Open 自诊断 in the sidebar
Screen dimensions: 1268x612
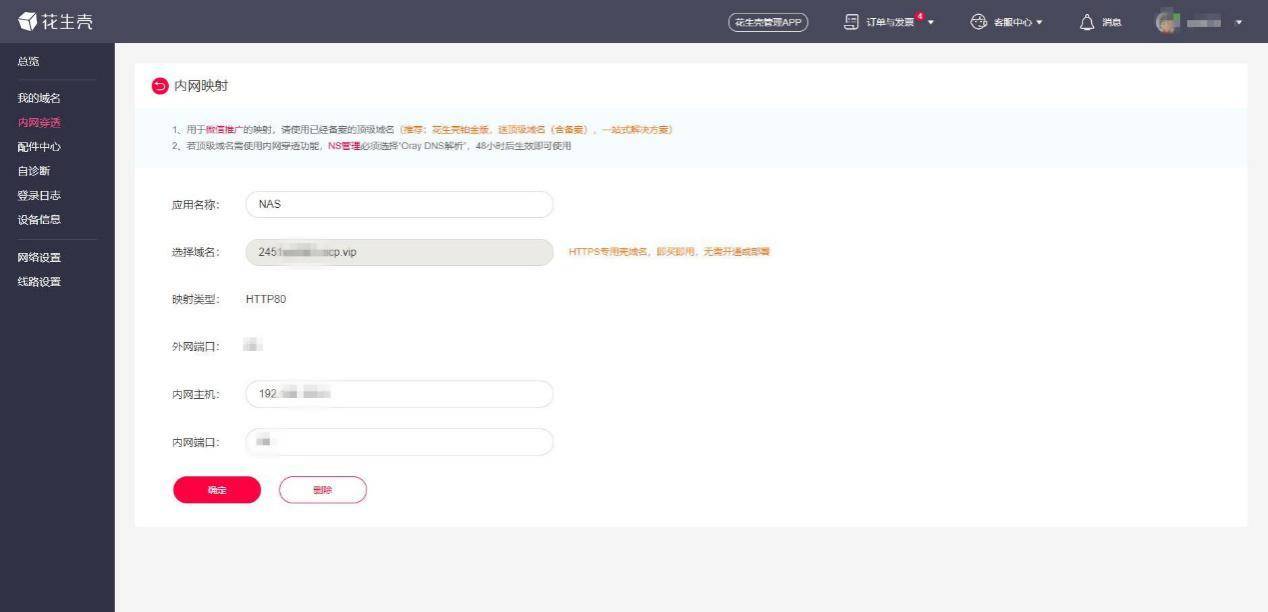tap(33, 171)
